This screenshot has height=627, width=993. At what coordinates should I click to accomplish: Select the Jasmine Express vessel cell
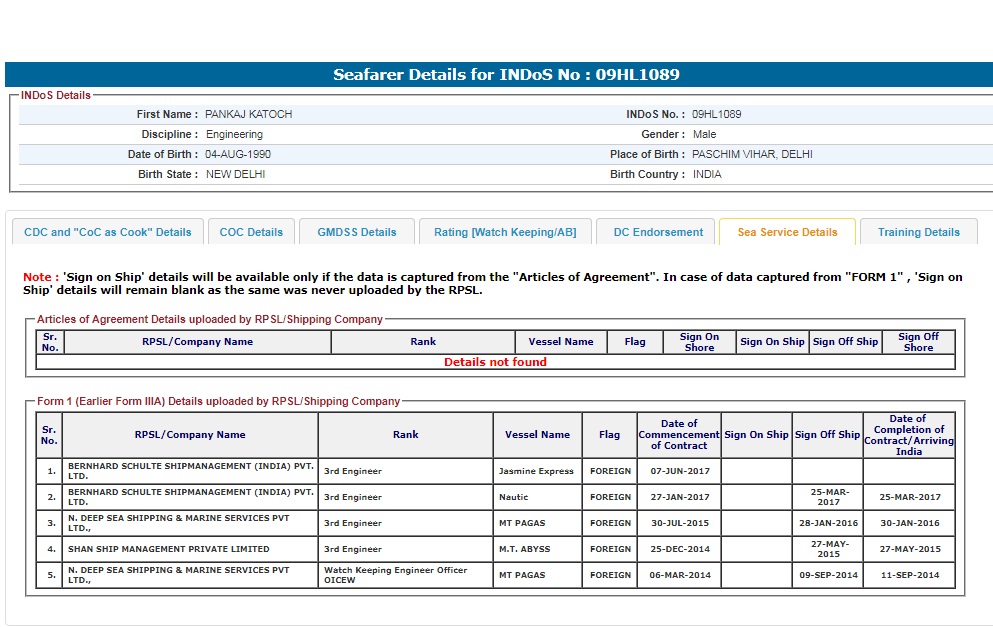(536, 471)
